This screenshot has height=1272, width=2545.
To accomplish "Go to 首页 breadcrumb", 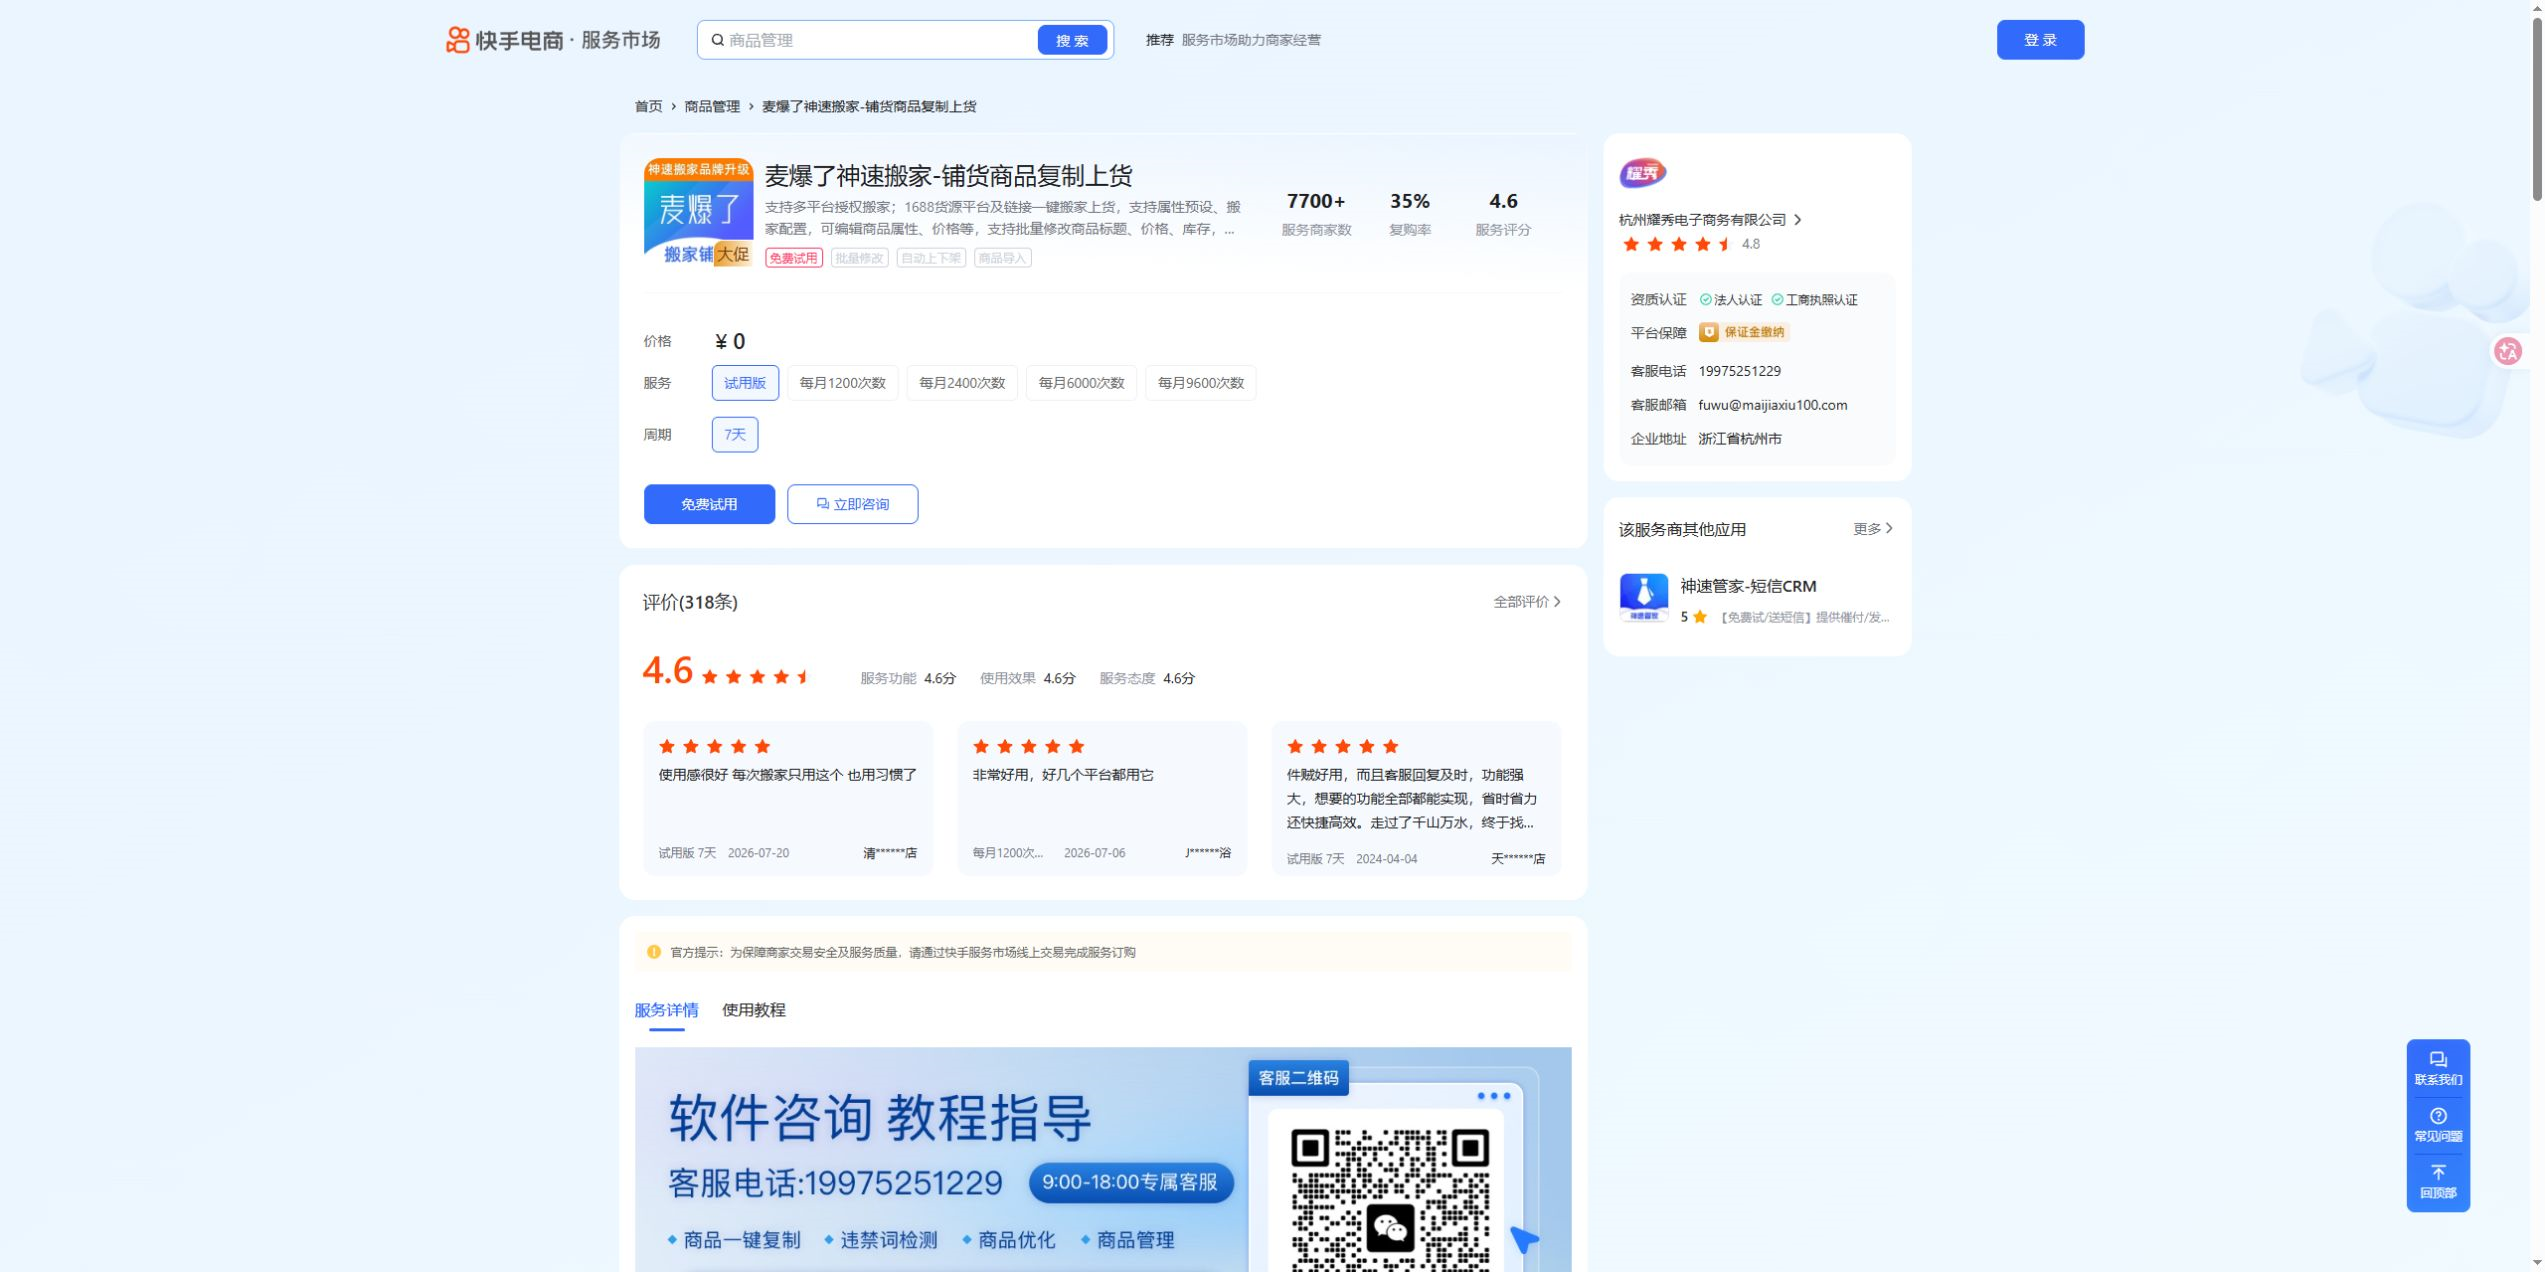I will tap(648, 106).
